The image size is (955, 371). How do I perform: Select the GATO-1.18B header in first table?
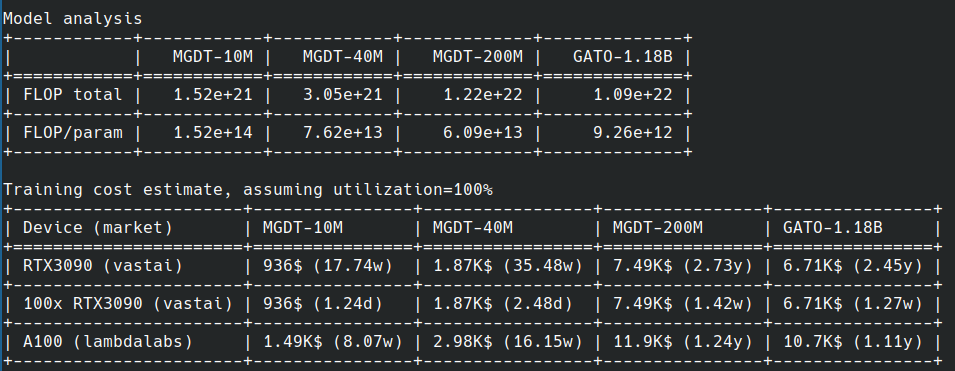coord(622,57)
